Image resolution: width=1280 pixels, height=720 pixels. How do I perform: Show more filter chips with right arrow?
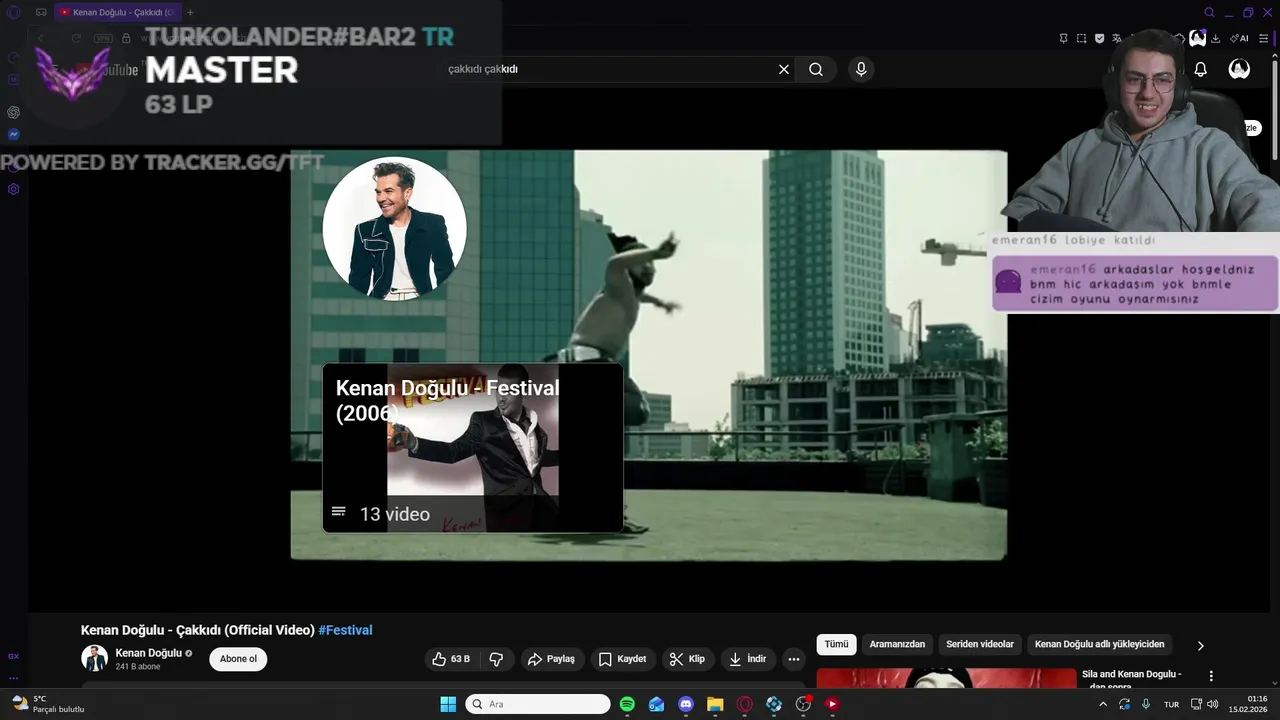tap(1201, 645)
